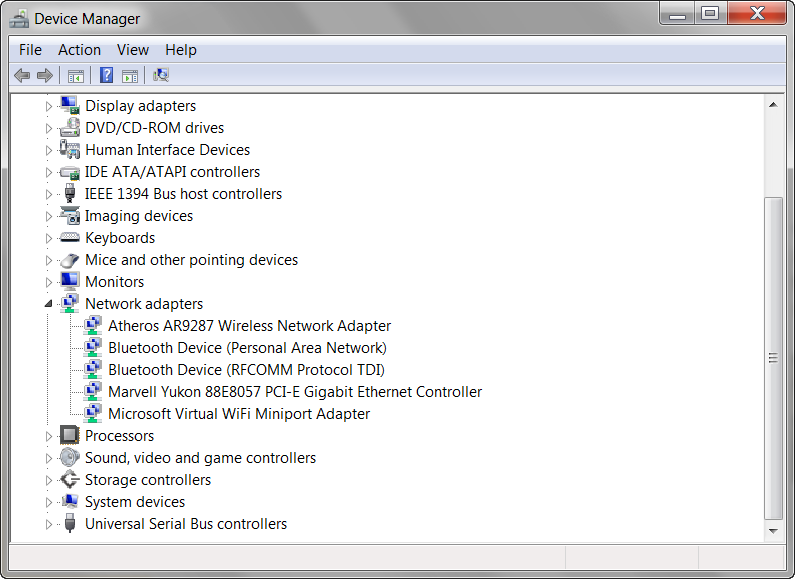The width and height of the screenshot is (795, 579).
Task: Click the DVD/CD-ROM drives icon
Action: pyautogui.click(x=69, y=127)
